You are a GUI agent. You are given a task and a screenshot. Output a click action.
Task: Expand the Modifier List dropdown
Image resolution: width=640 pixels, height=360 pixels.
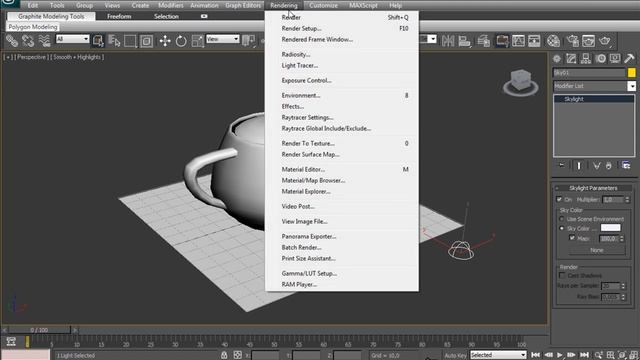point(631,86)
